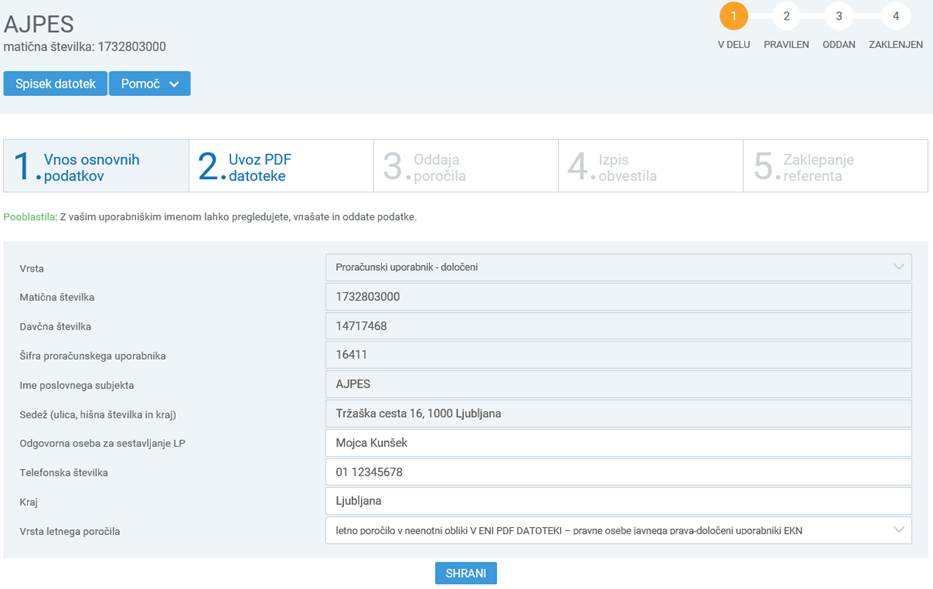Click the Kraj field containing Ljubljana
Screen dimensions: 933x589
[x=618, y=501]
